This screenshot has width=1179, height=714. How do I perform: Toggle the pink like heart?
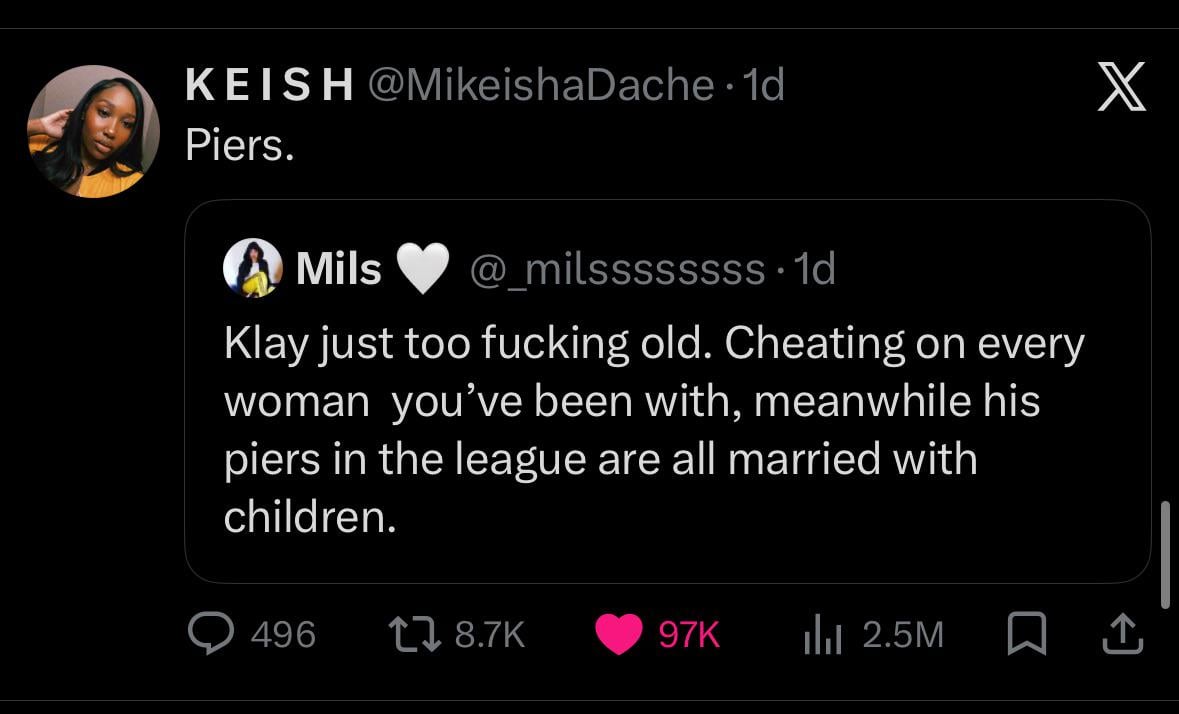coord(619,634)
